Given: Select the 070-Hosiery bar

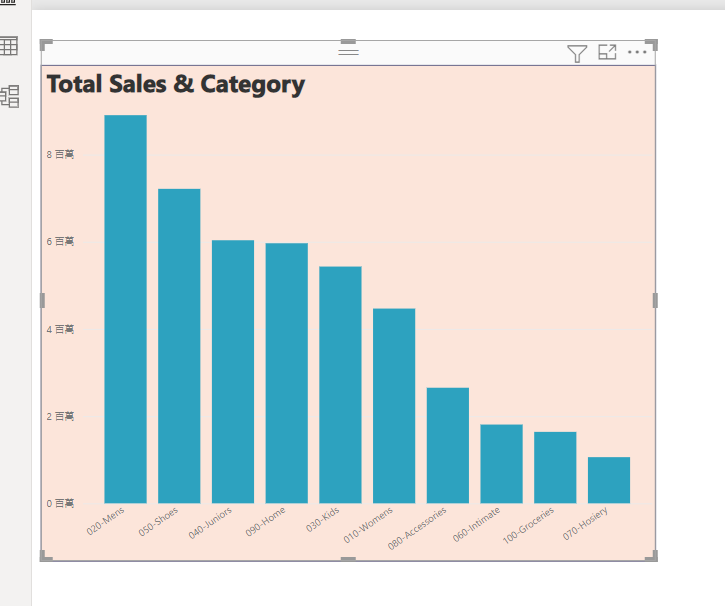Looking at the screenshot, I should [609, 480].
